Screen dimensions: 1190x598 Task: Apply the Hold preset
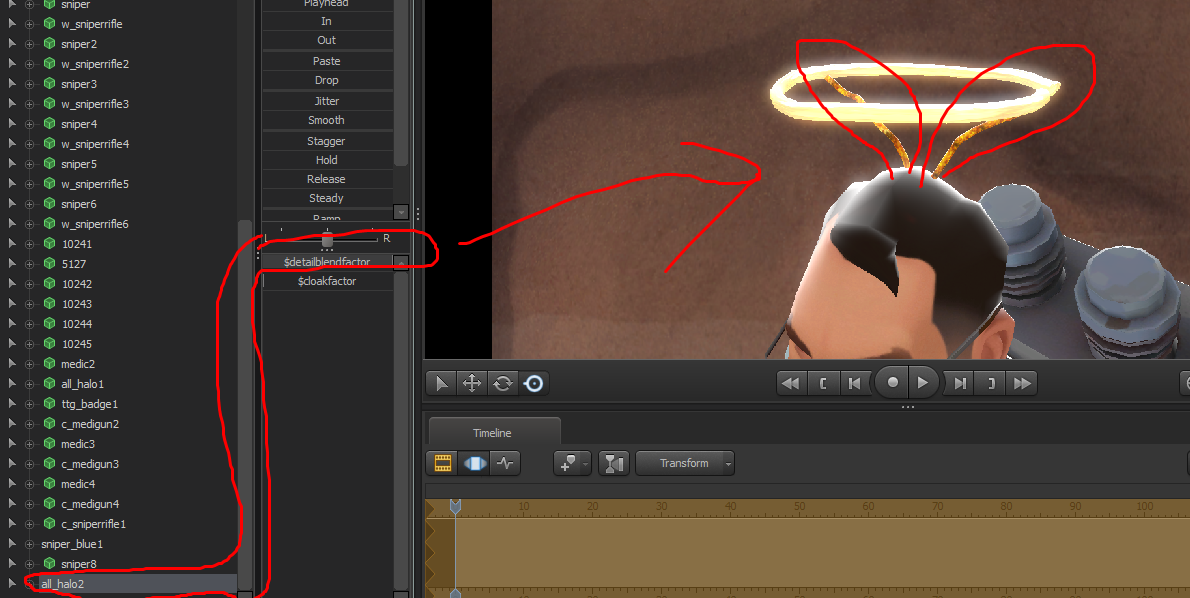327,160
